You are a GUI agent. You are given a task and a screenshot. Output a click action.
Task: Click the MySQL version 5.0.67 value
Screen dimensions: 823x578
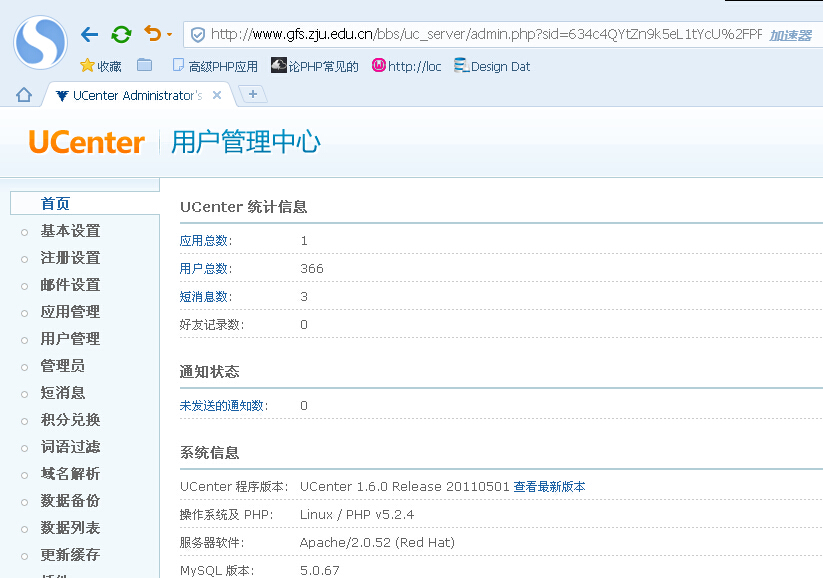pos(320,570)
